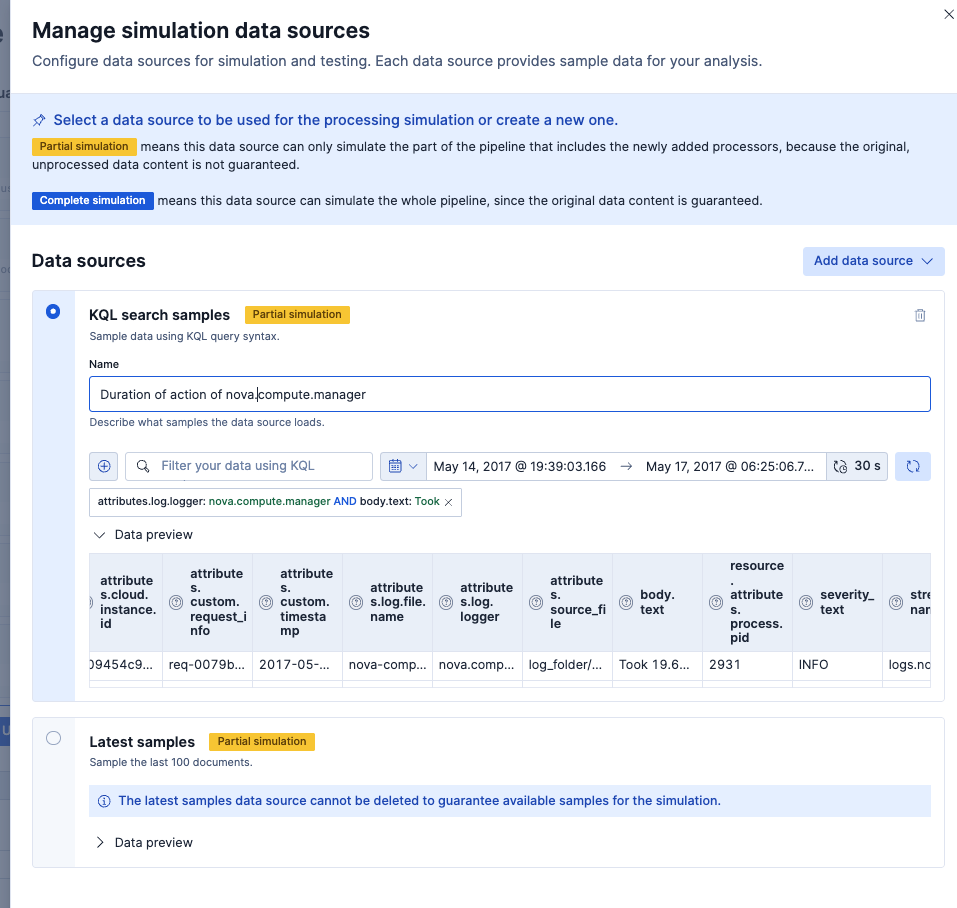Click the end date May 17, 2017
The image size is (957, 908).
(x=732, y=466)
